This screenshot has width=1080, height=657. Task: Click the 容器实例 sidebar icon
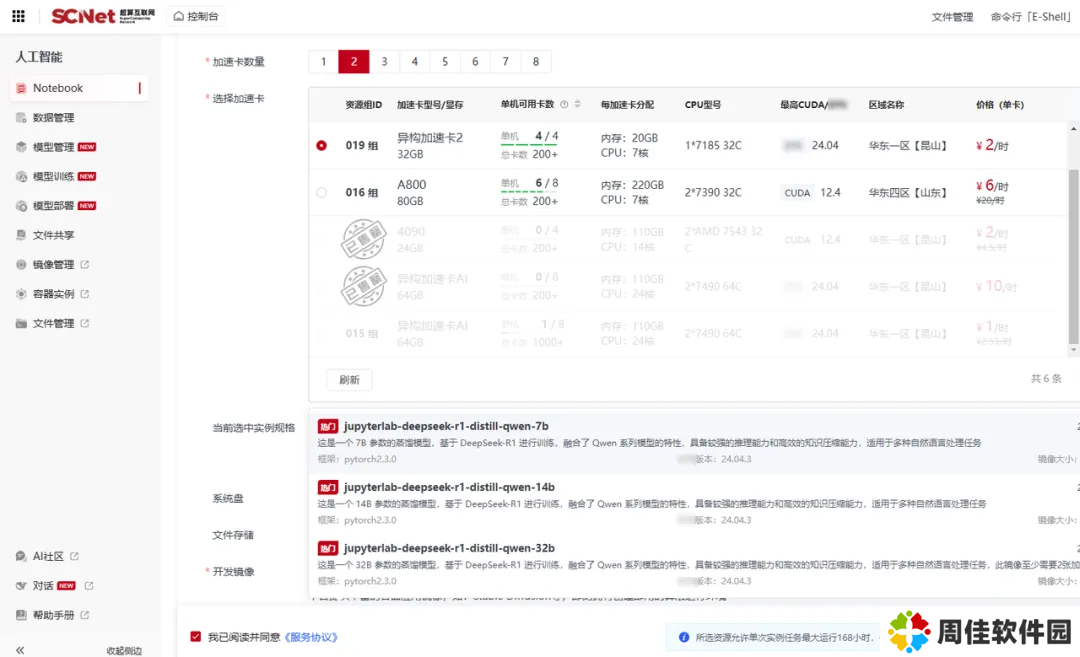coord(21,294)
